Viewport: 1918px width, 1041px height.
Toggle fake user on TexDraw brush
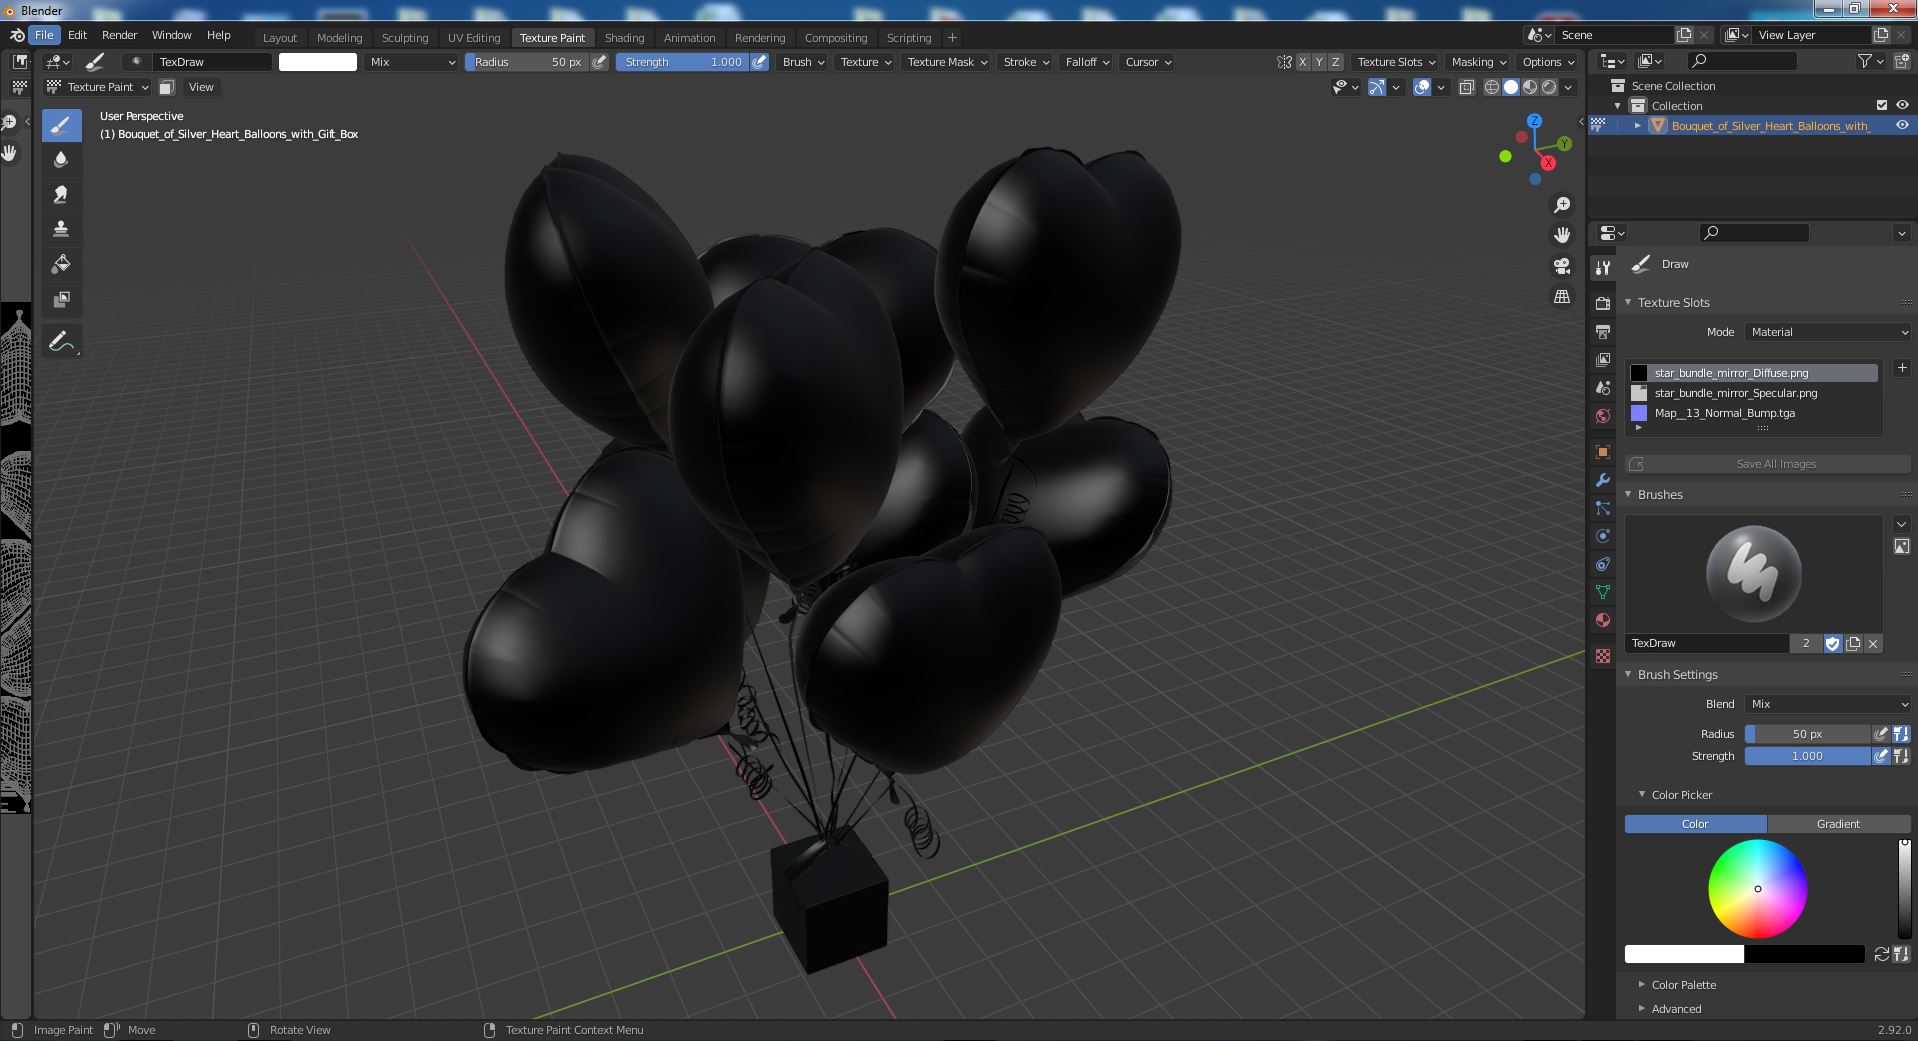[1832, 644]
